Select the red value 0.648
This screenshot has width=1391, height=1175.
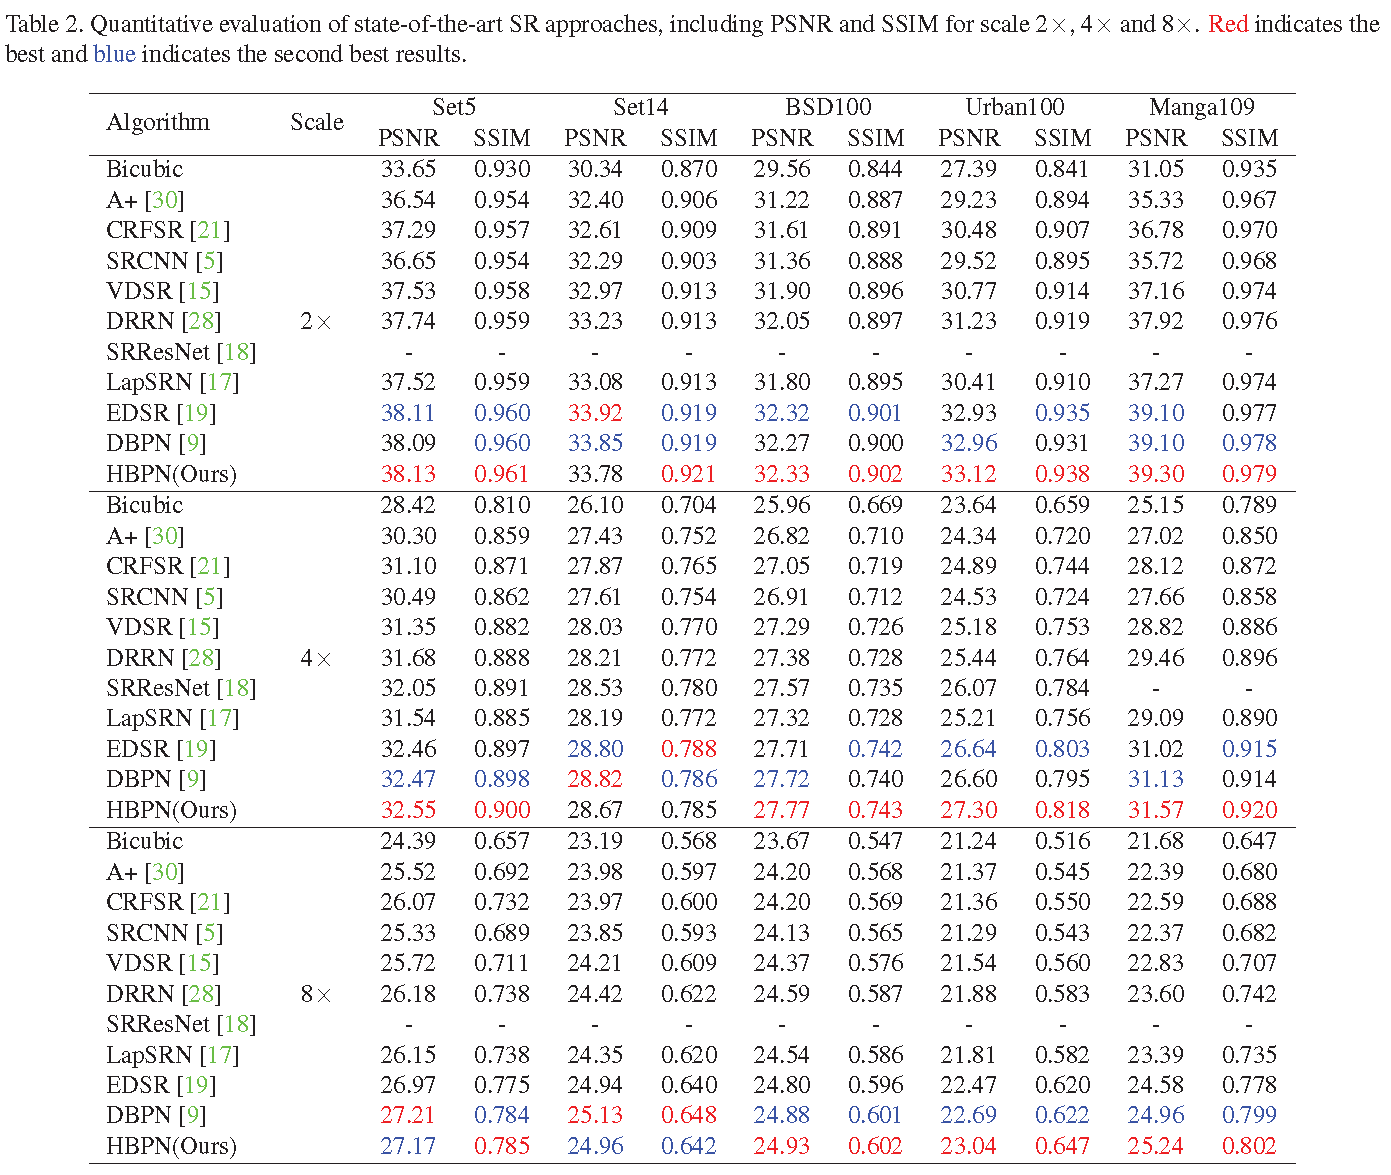click(689, 1115)
